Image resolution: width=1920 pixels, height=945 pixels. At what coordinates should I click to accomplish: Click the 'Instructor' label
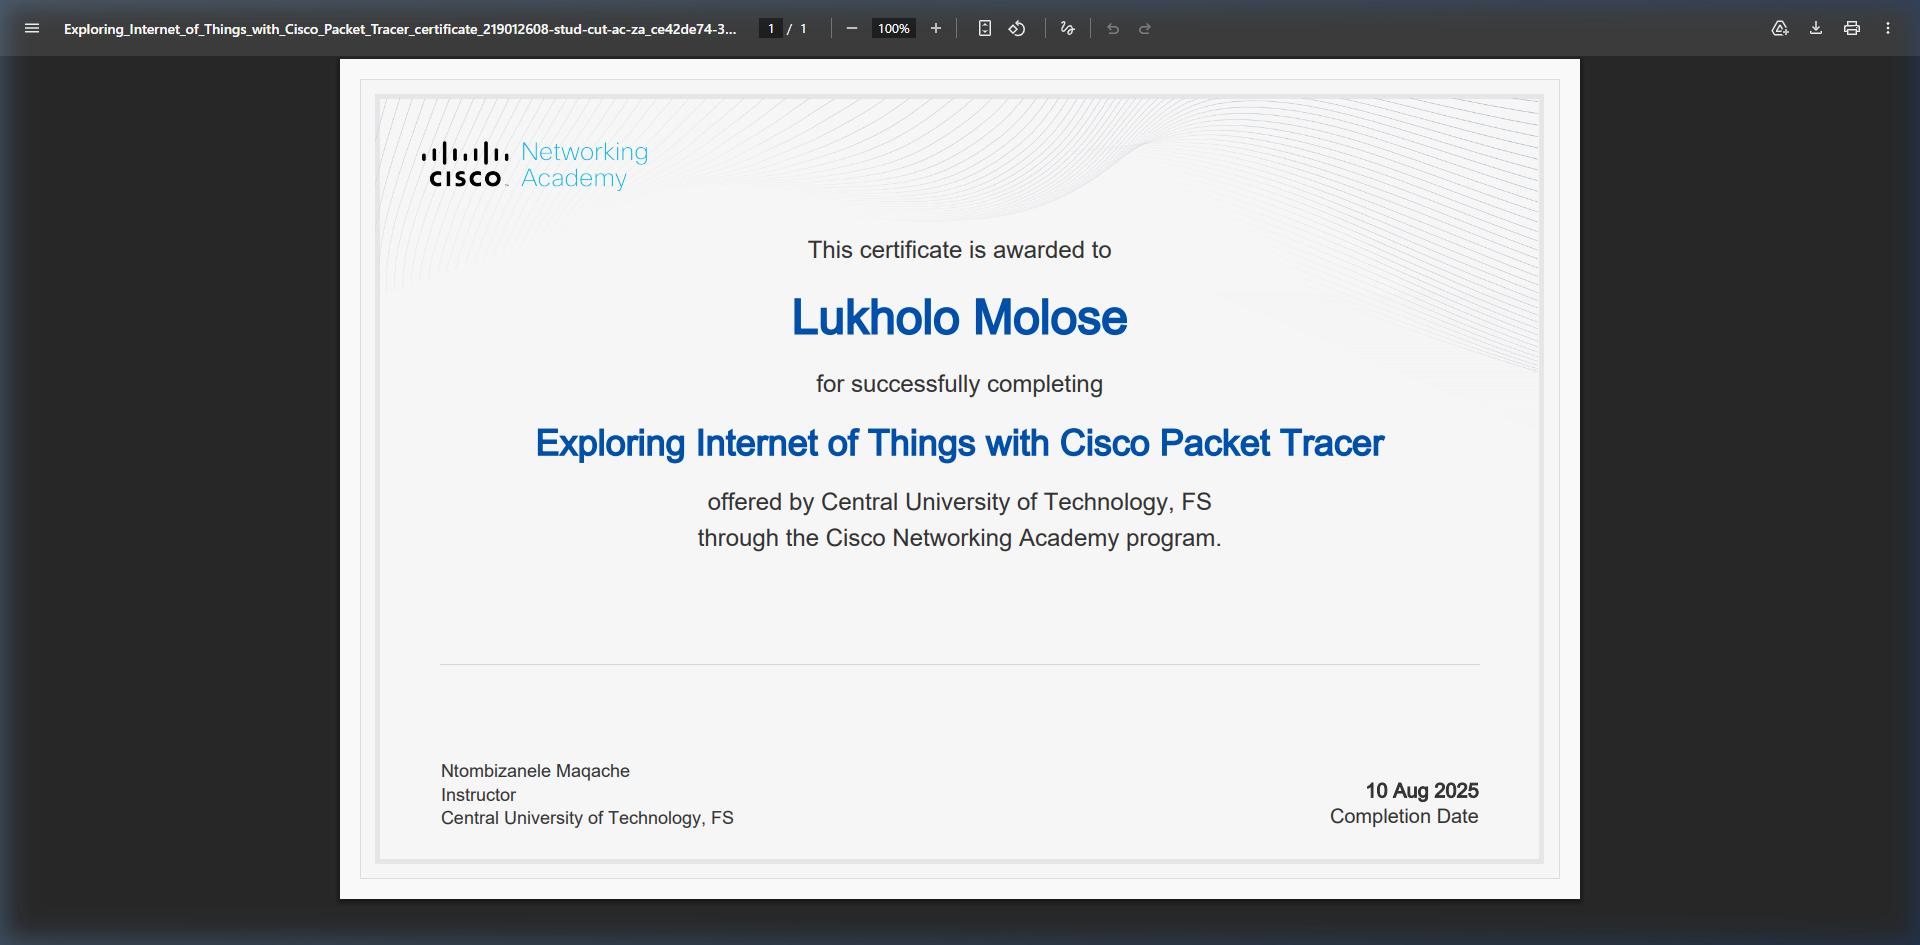pyautogui.click(x=478, y=795)
